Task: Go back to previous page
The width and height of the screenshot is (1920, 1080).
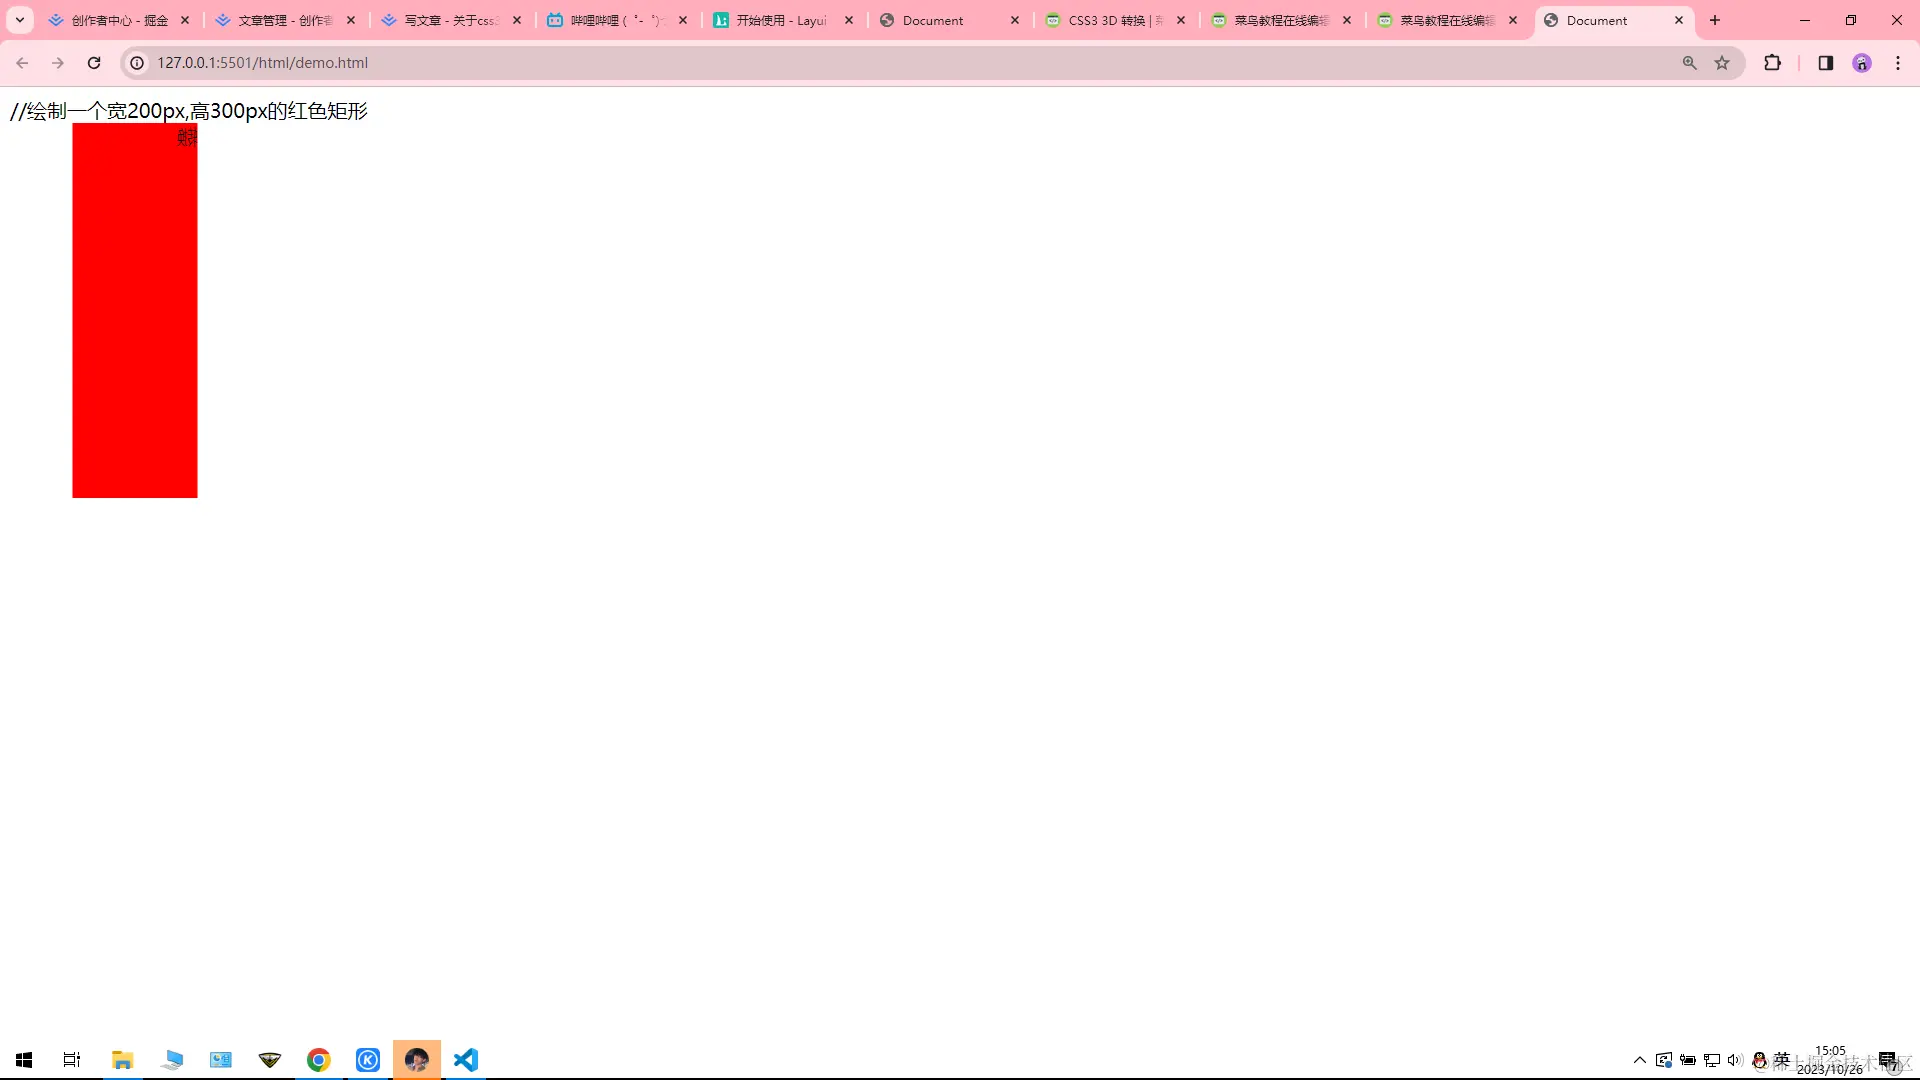Action: tap(22, 63)
